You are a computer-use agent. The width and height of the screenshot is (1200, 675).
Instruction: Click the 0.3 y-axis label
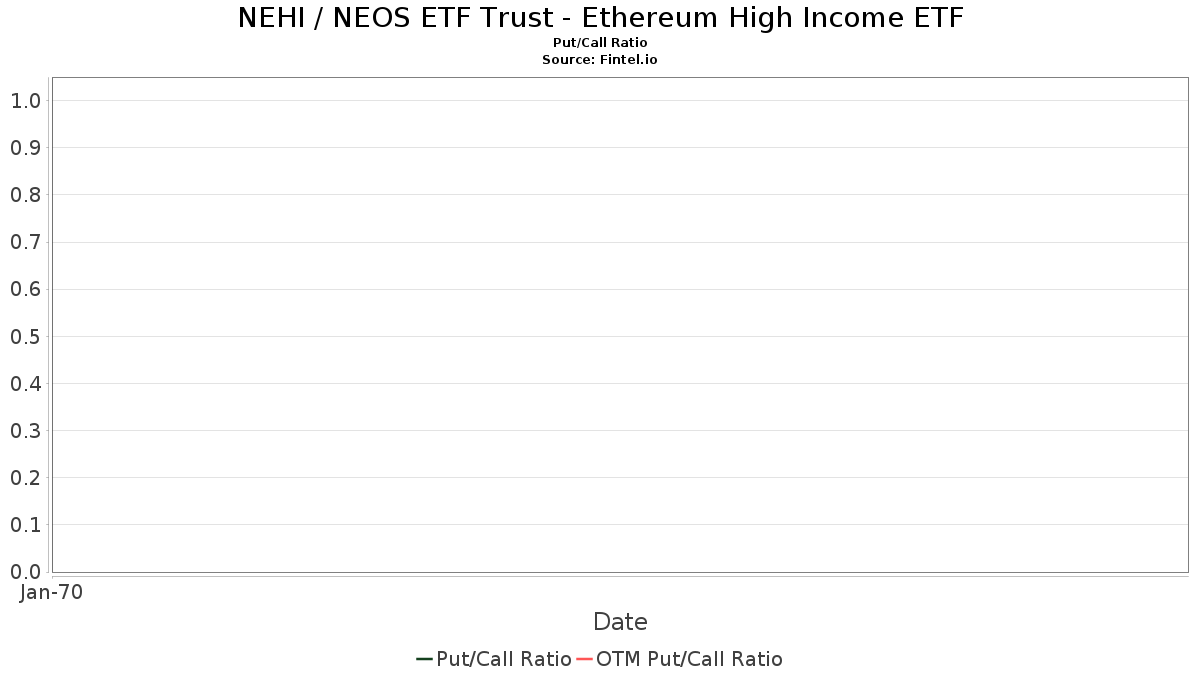pos(25,431)
